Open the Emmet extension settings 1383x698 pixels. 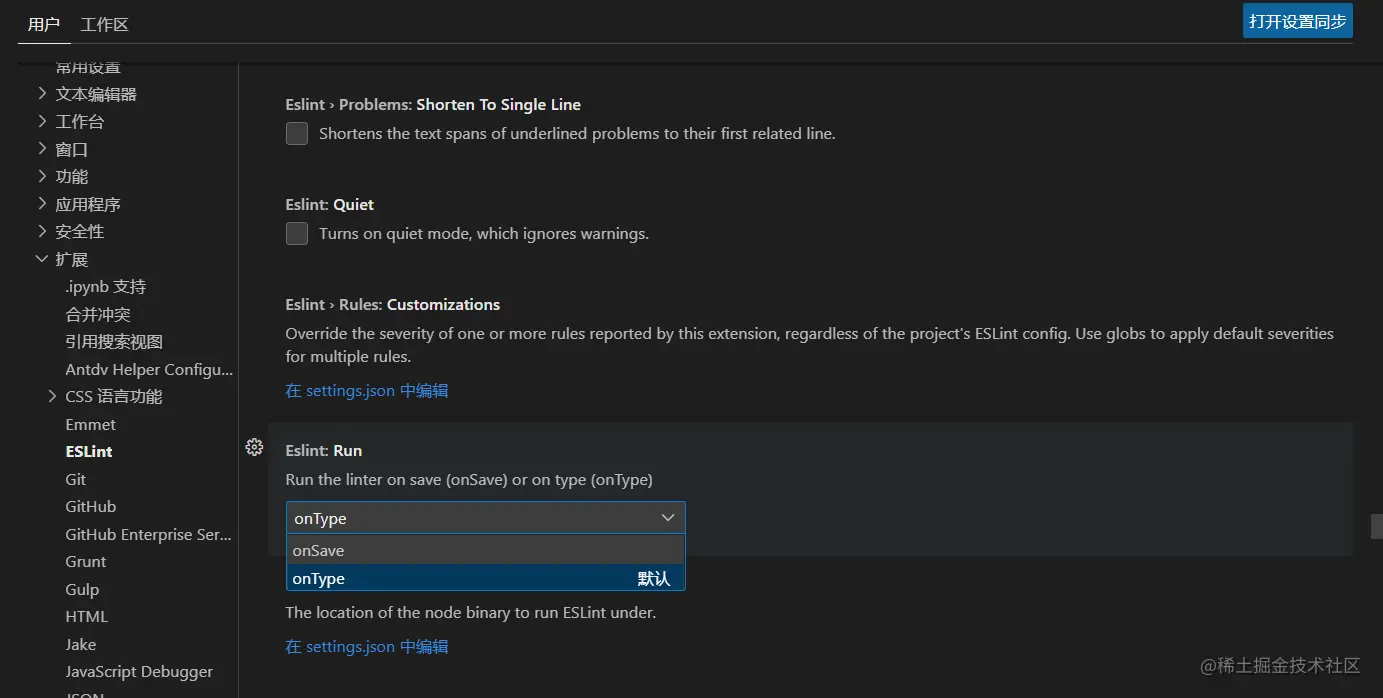coord(90,424)
